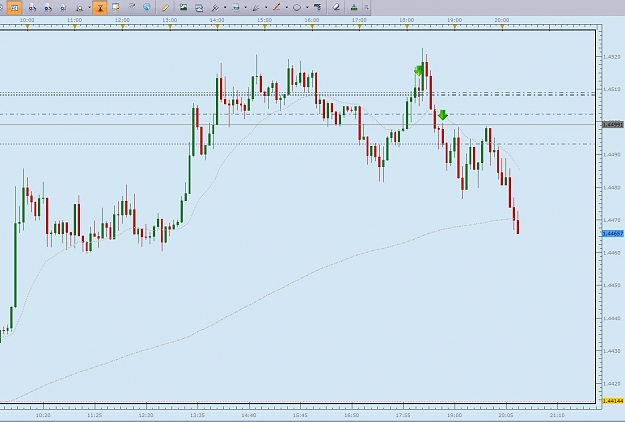
Task: Select the ellipse shape drawing tool
Action: pyautogui.click(x=297, y=8)
